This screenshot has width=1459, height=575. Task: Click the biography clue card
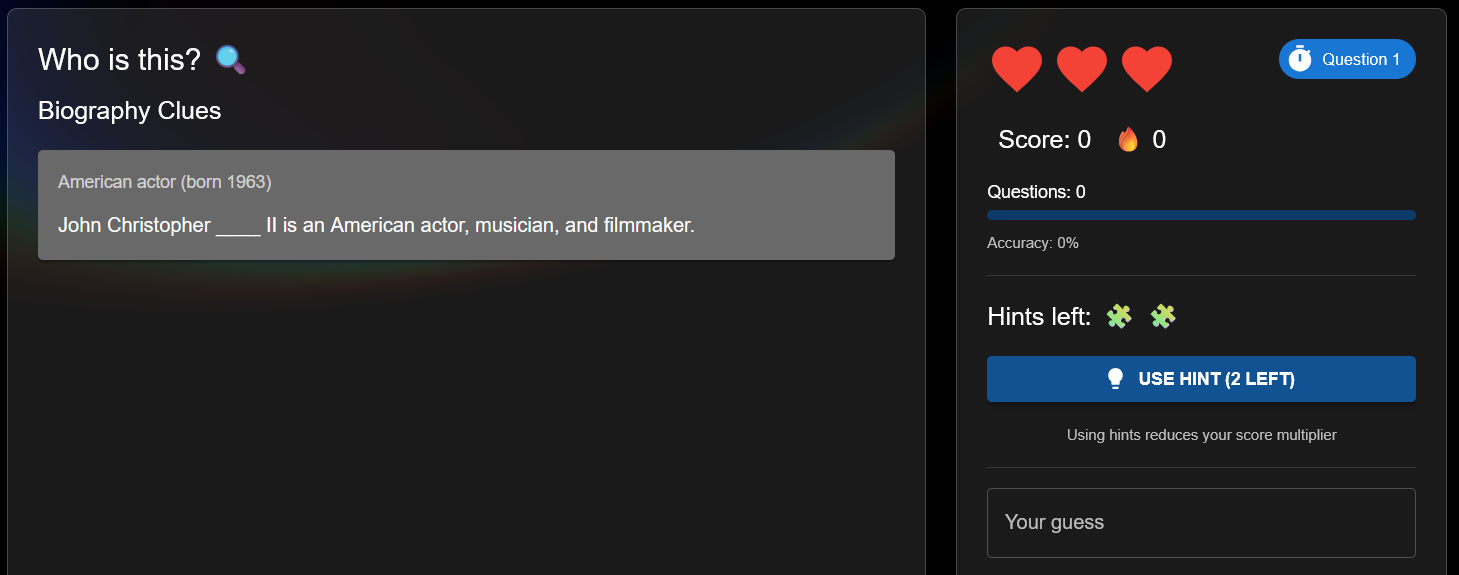tap(466, 205)
